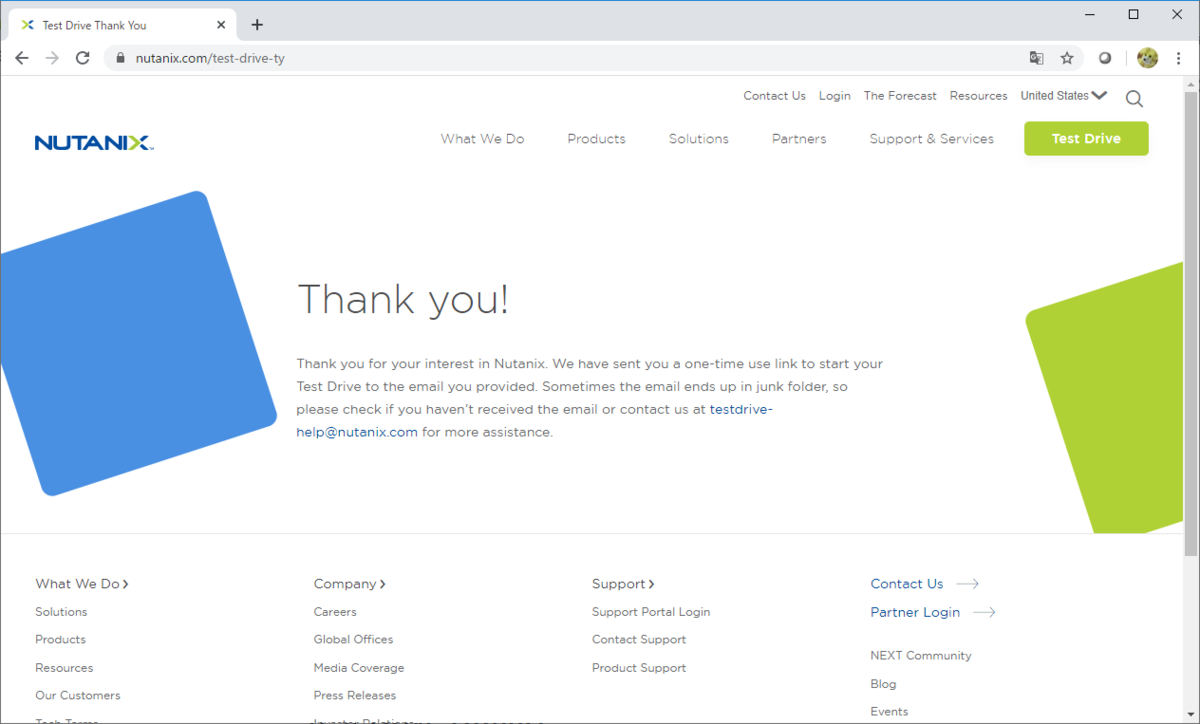
Task: Click arrow next to Partner Login
Action: (984, 612)
